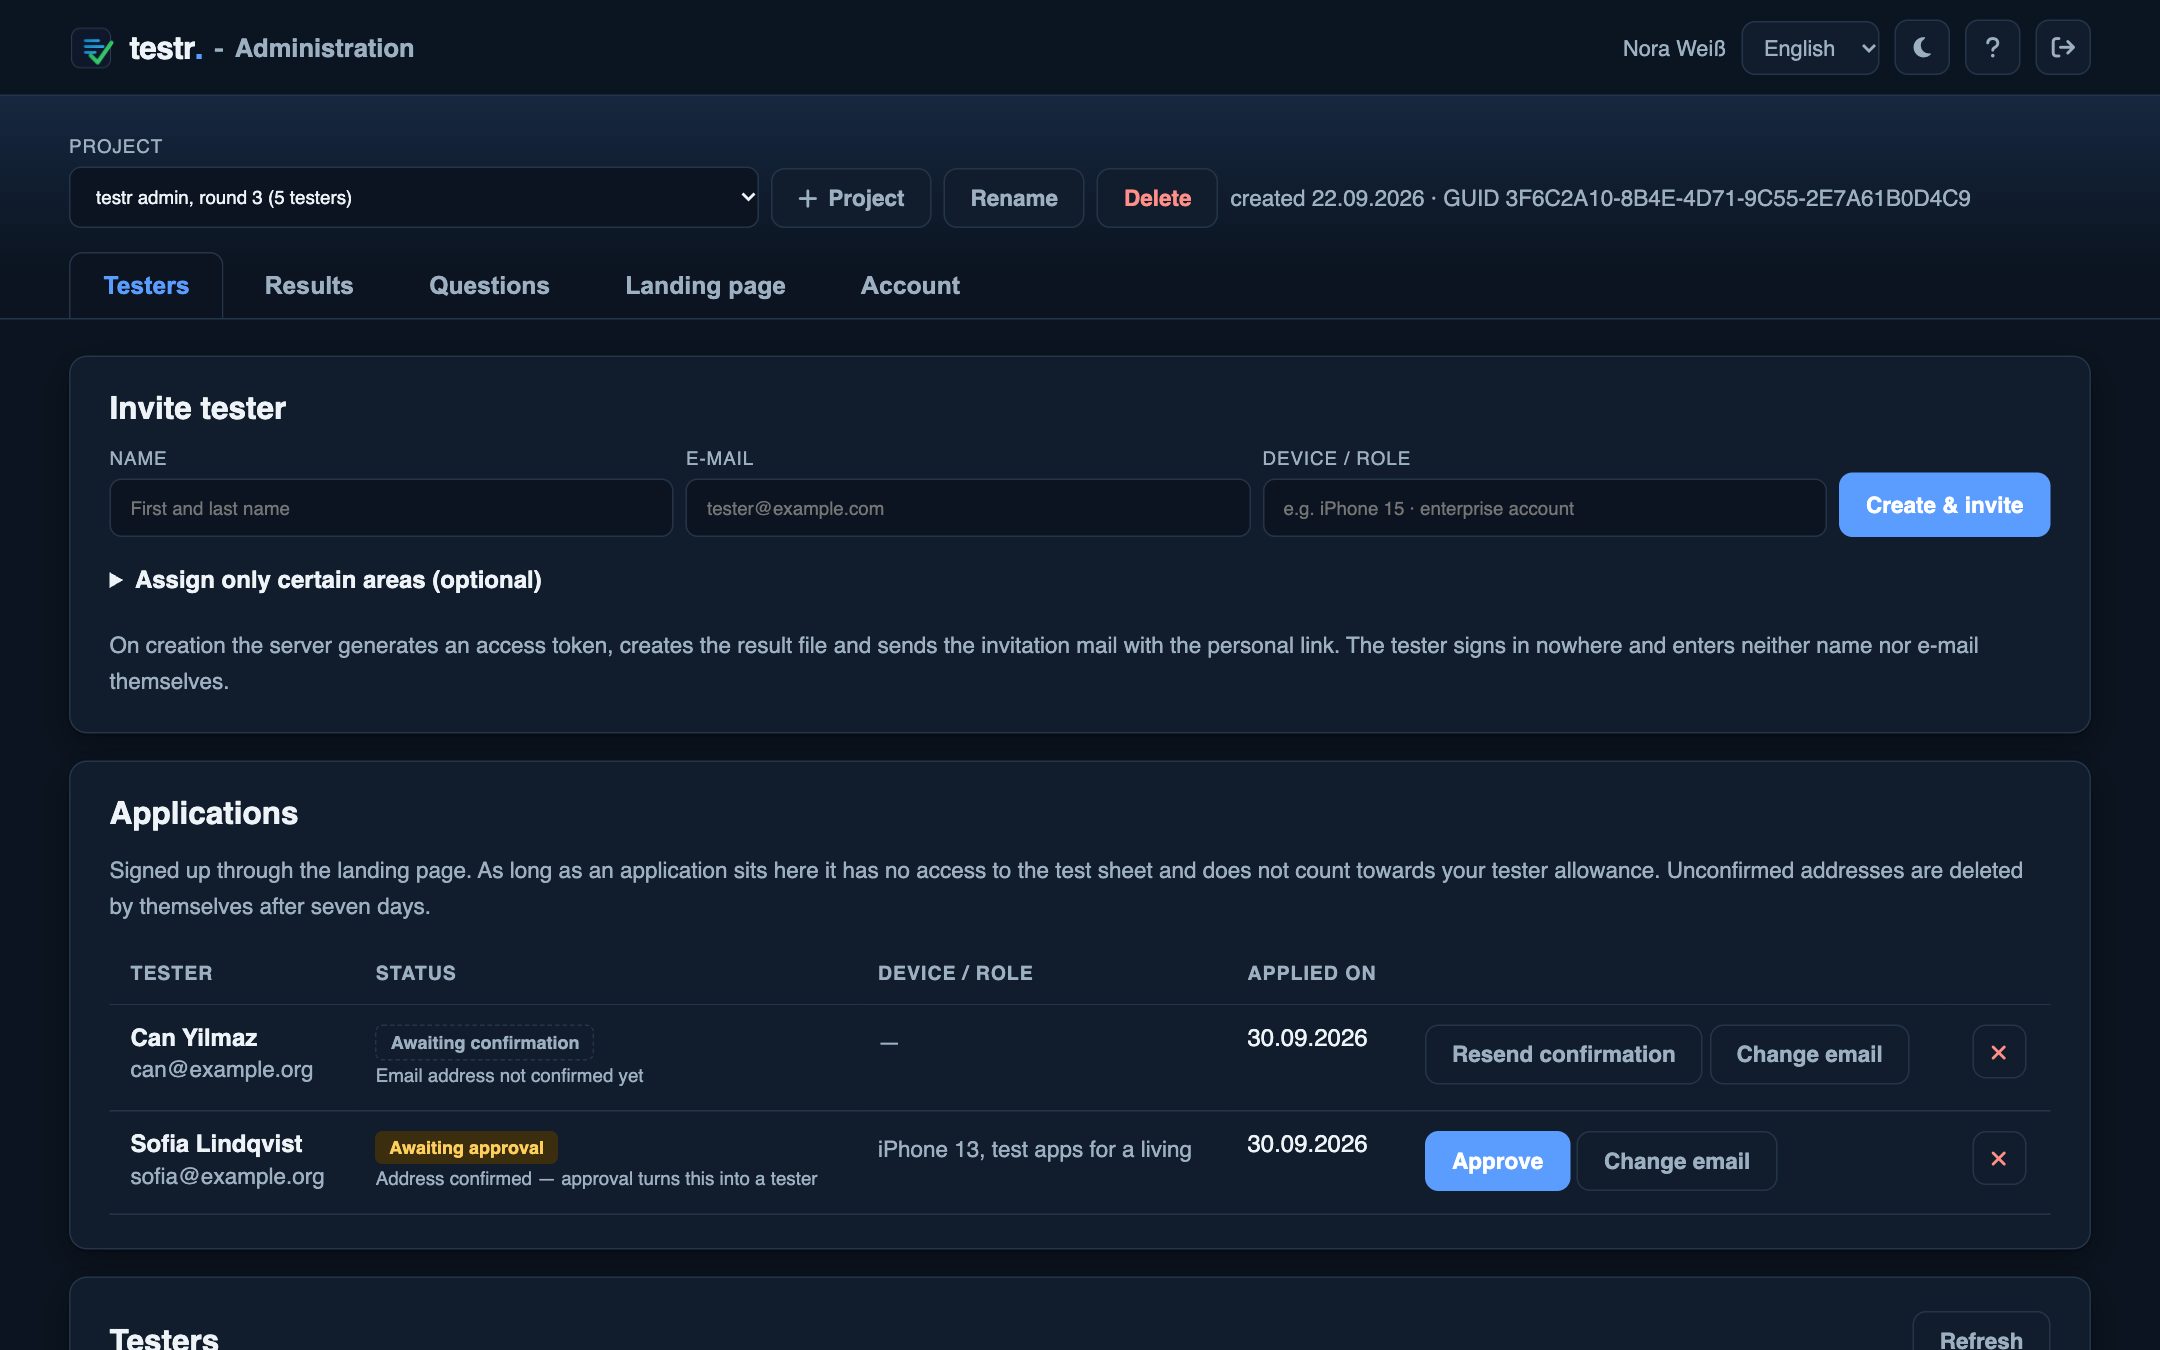The height and width of the screenshot is (1350, 2160).
Task: Click the 'Status' column header
Action: [415, 973]
